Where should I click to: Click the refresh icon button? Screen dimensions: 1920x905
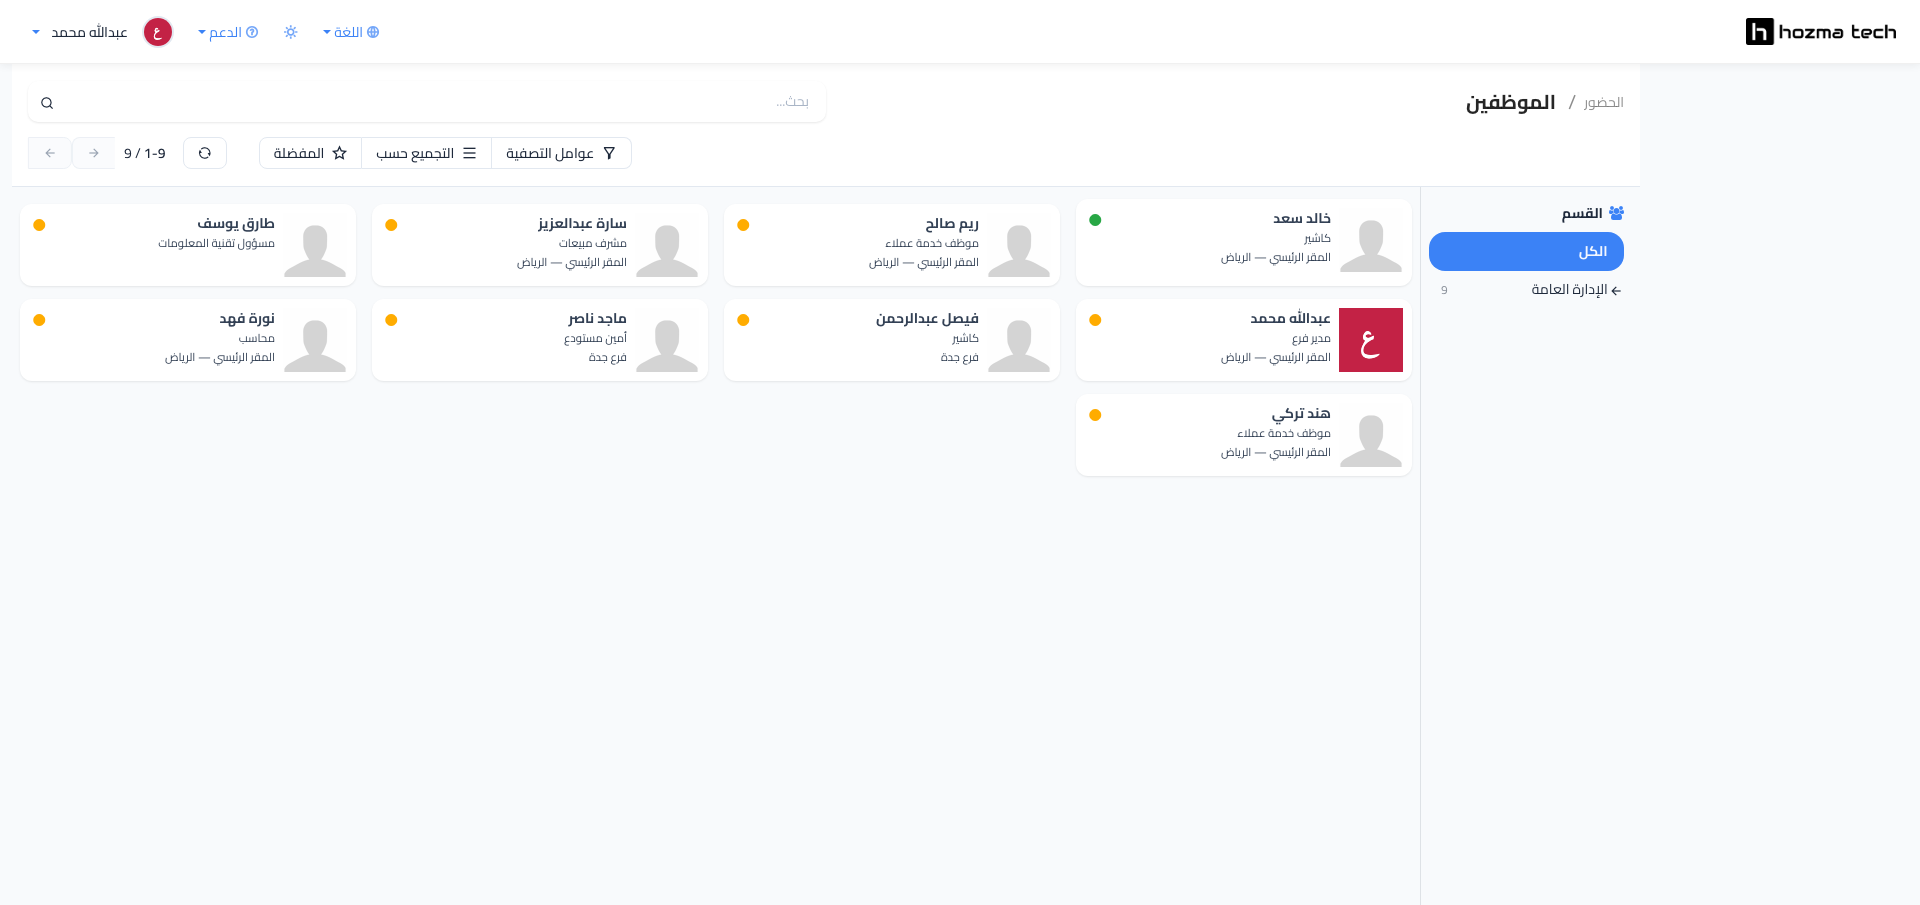click(205, 153)
